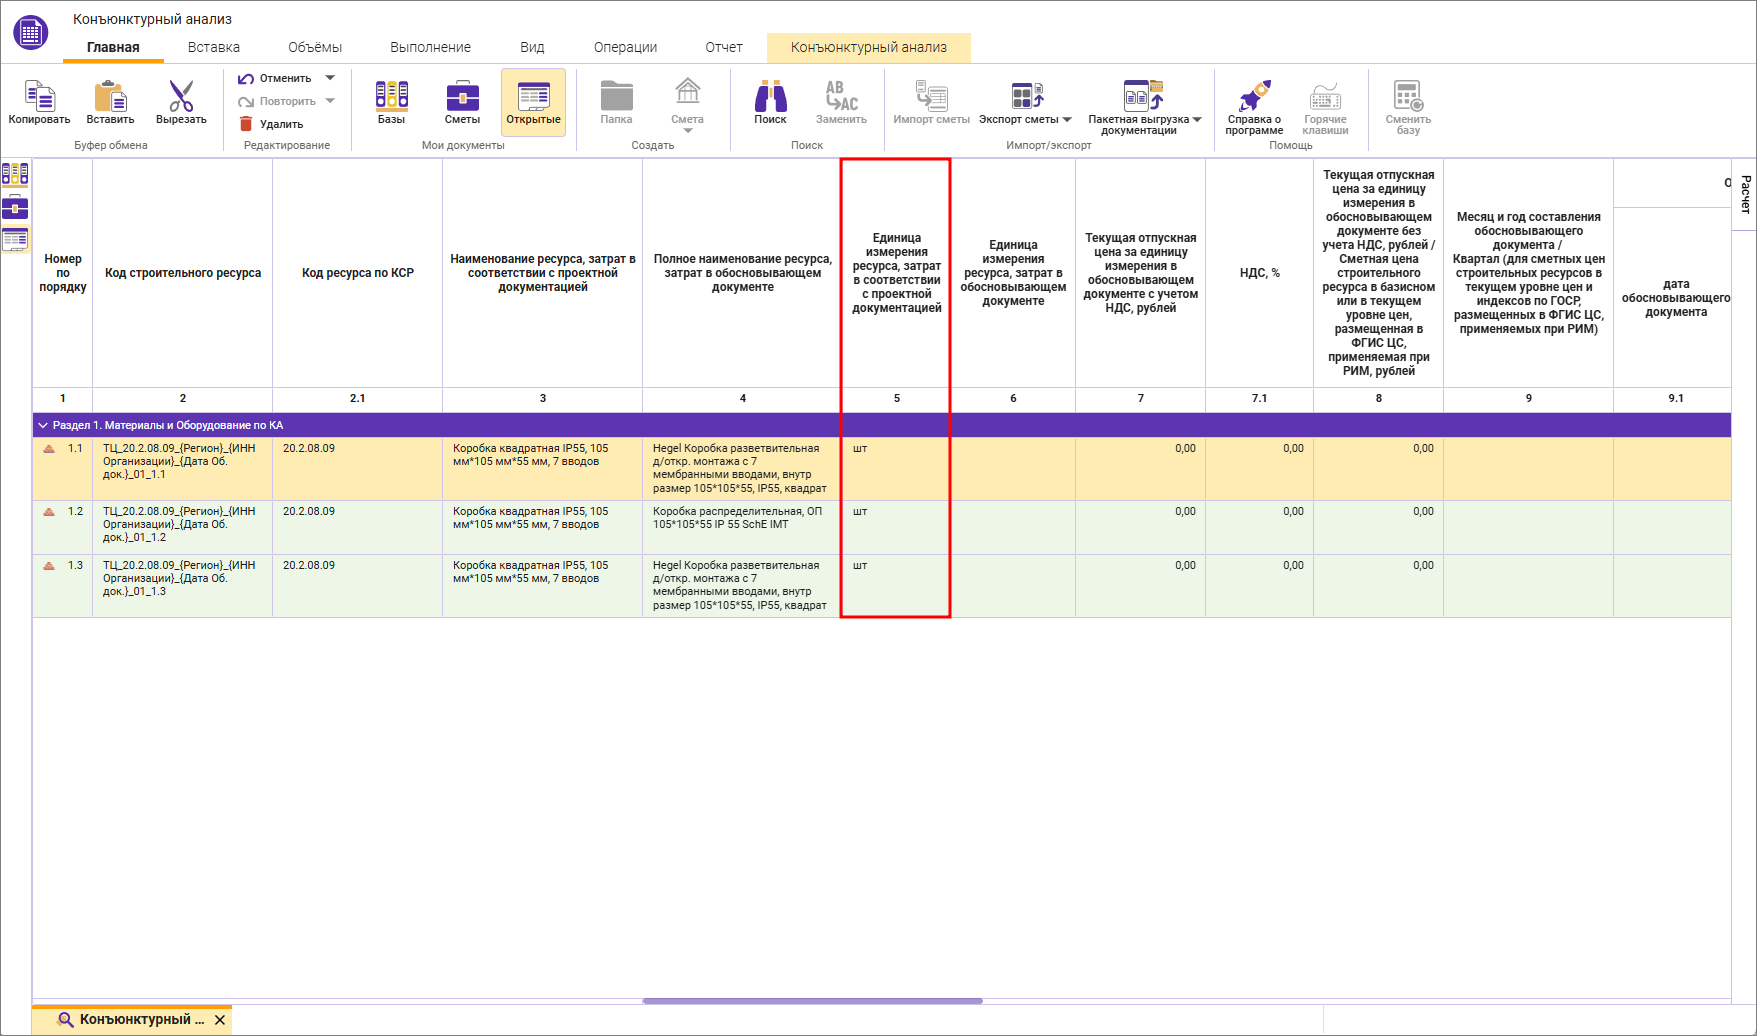The image size is (1757, 1036).
Task: Open the Отменить dropdown arrow
Action: (330, 78)
